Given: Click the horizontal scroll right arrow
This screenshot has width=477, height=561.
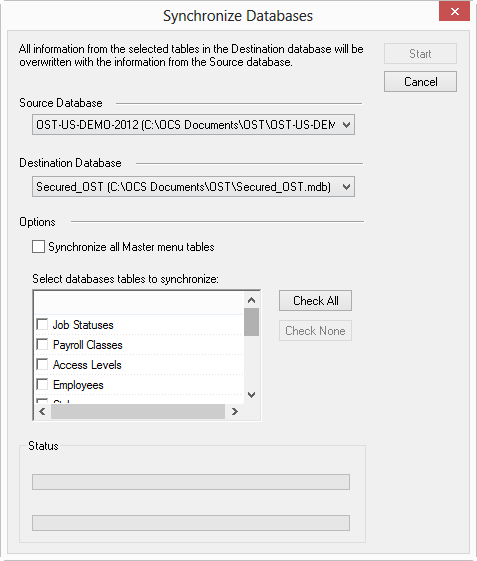Looking at the screenshot, I should pos(235,411).
